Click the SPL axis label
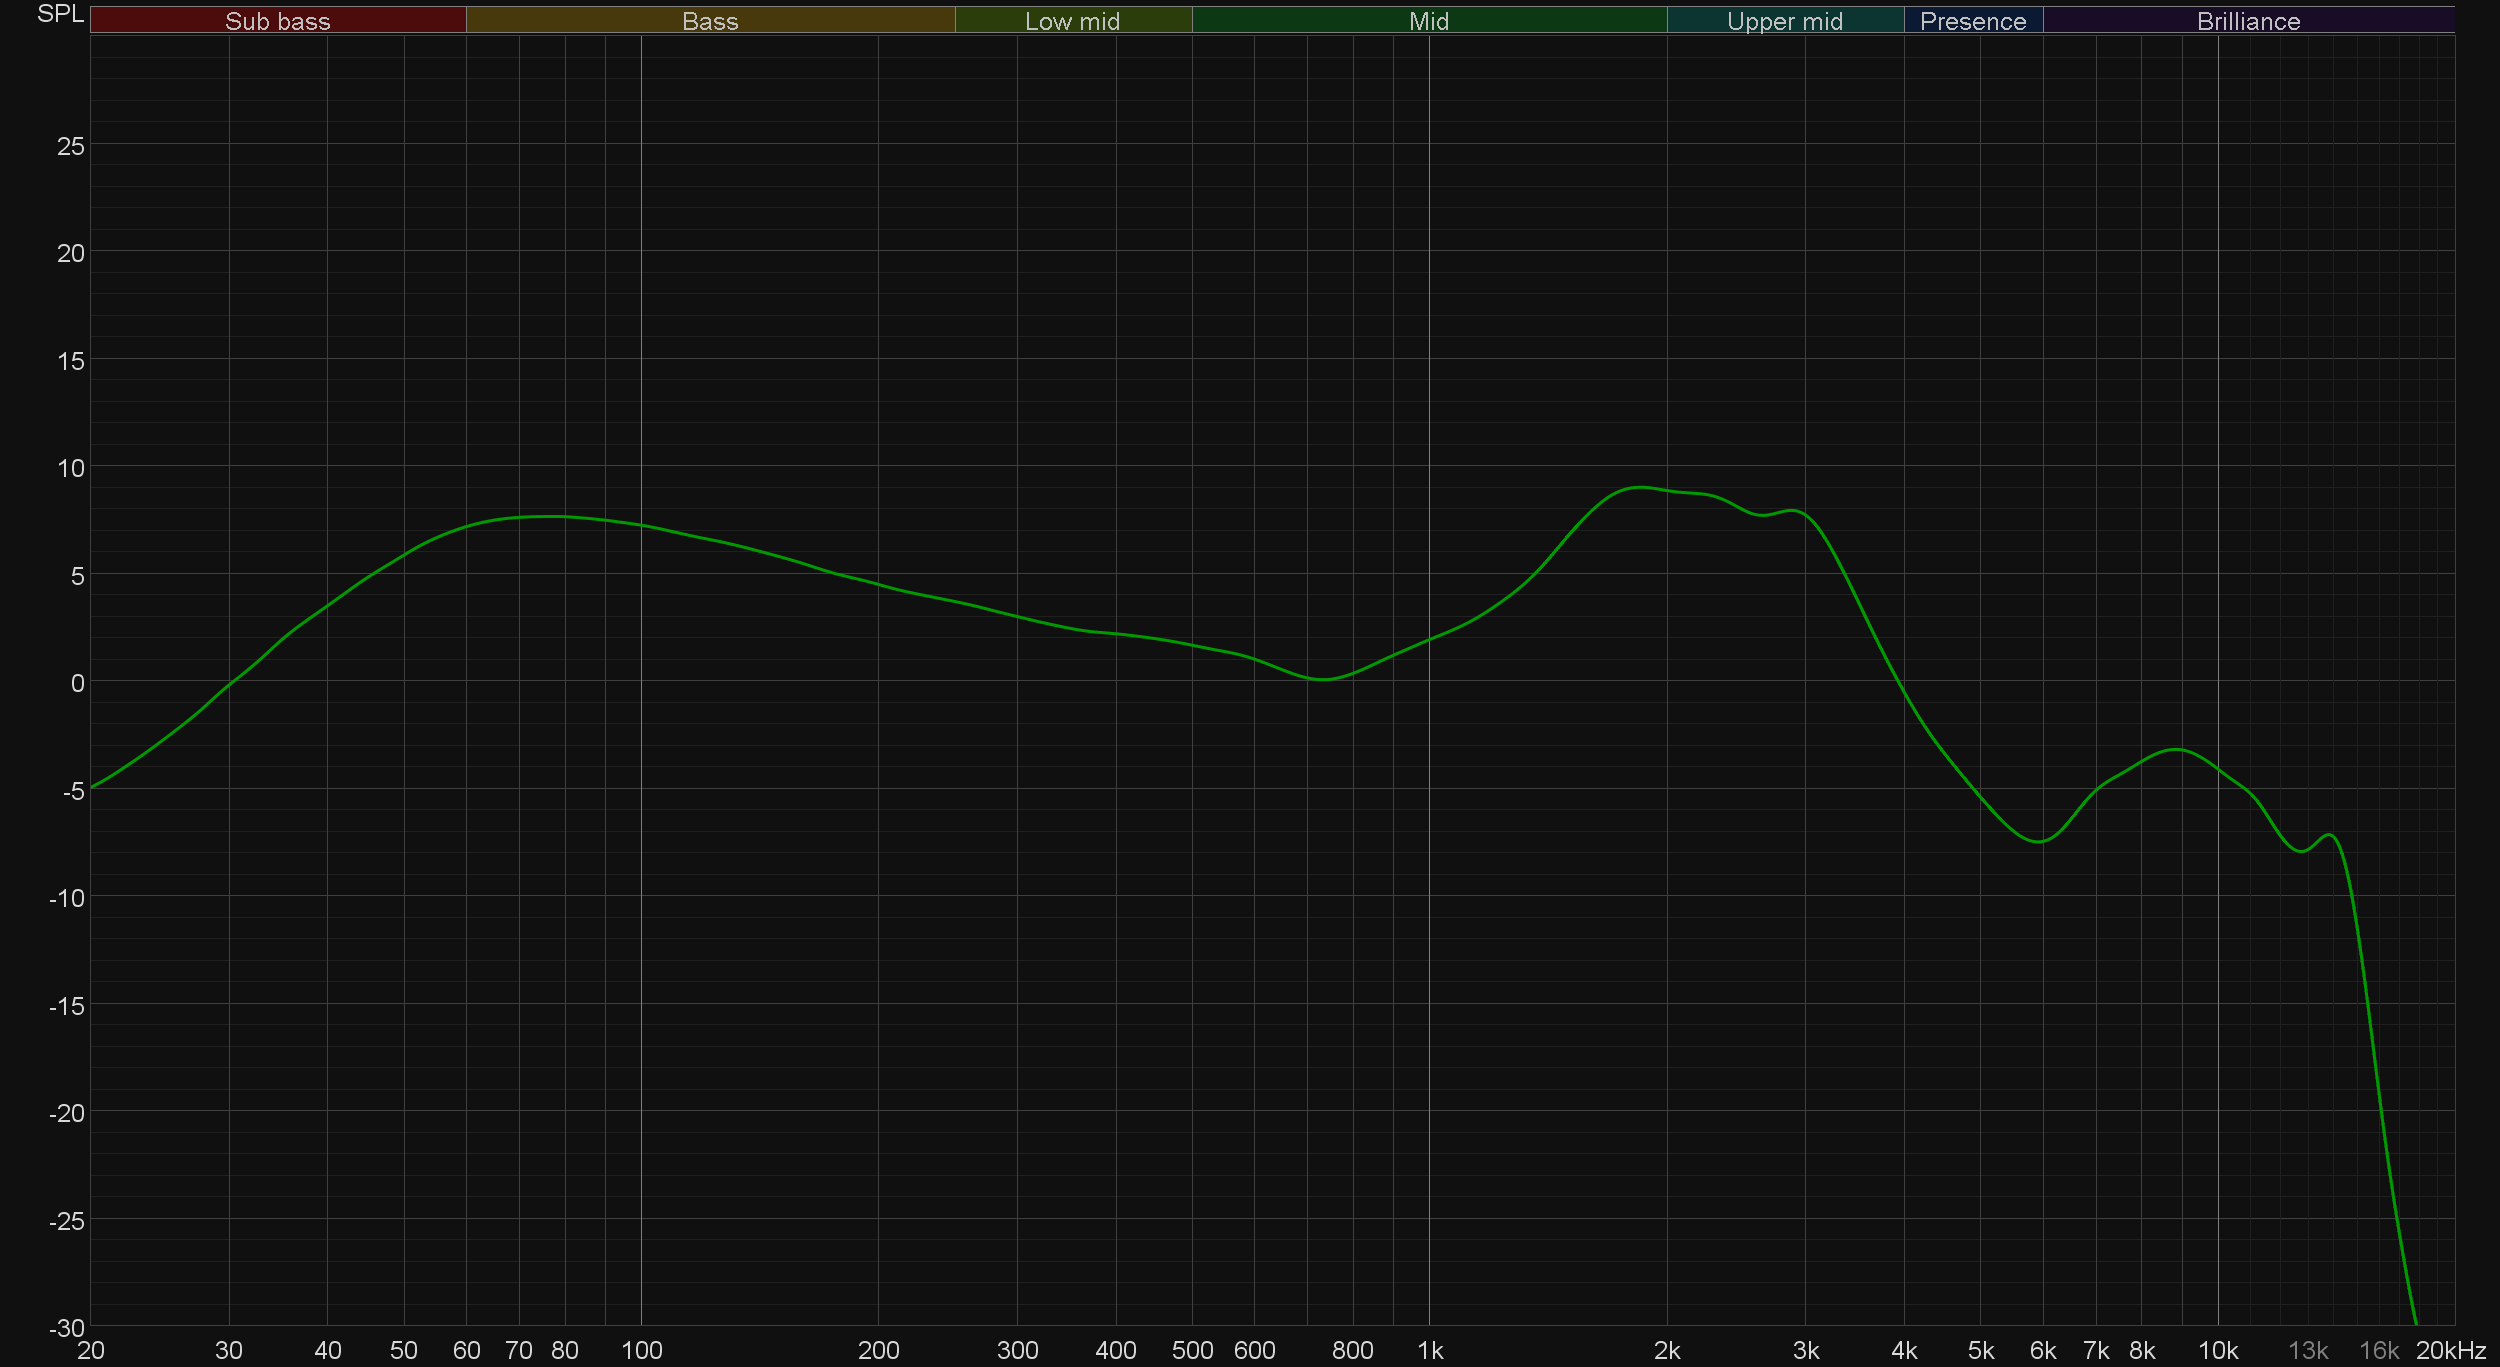Viewport: 2500px width, 1367px height. (60, 14)
